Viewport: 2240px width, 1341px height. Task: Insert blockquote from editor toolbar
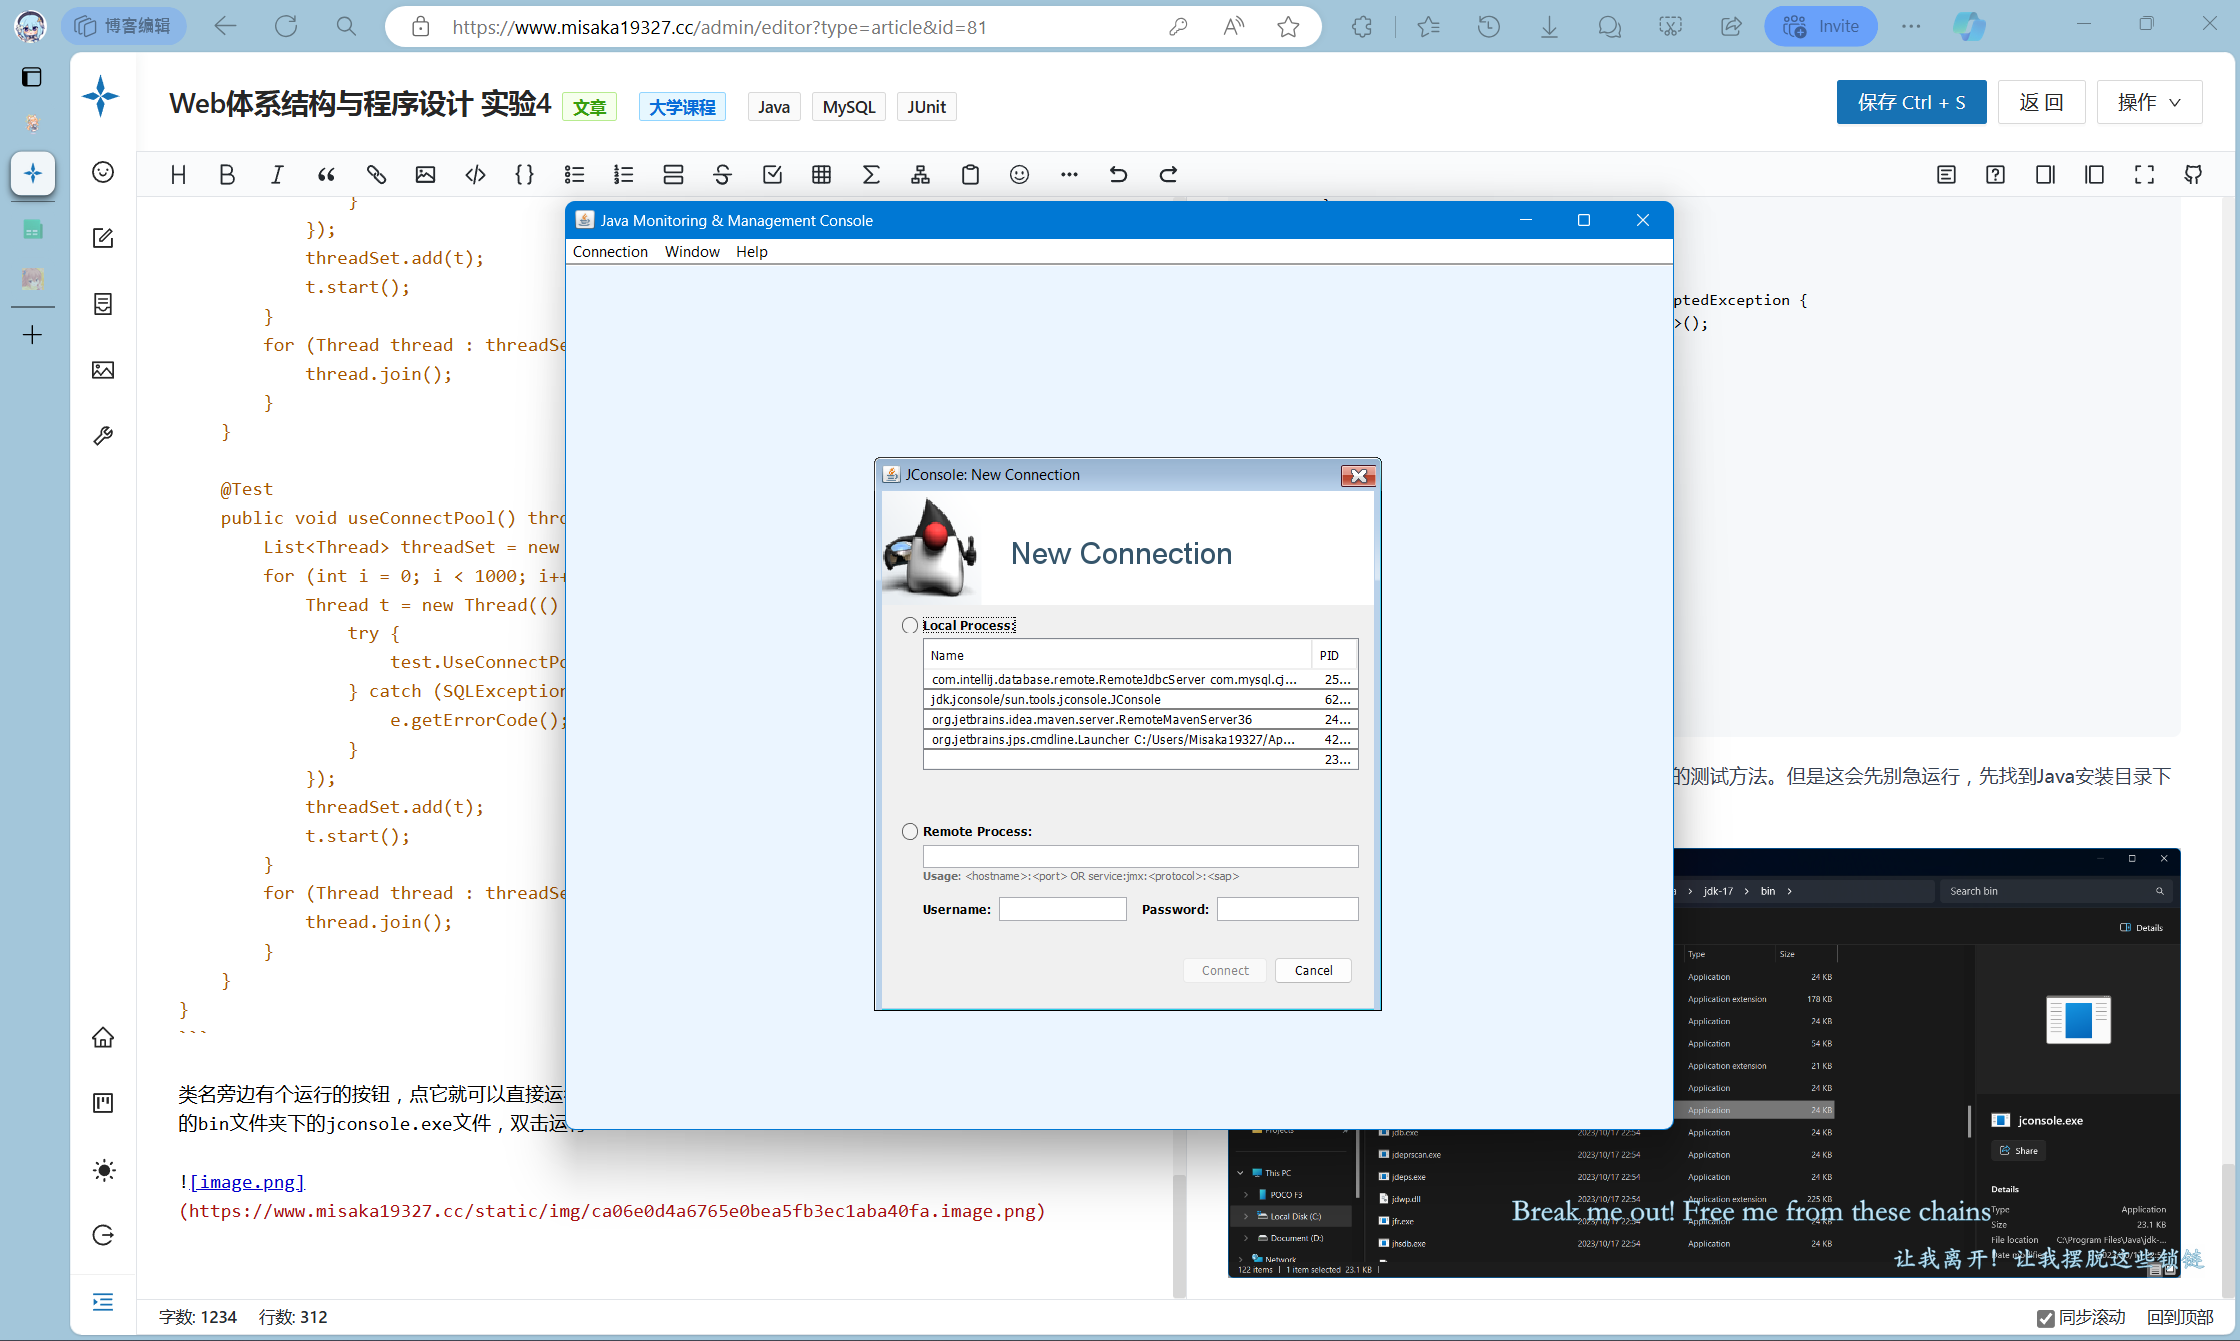326,175
